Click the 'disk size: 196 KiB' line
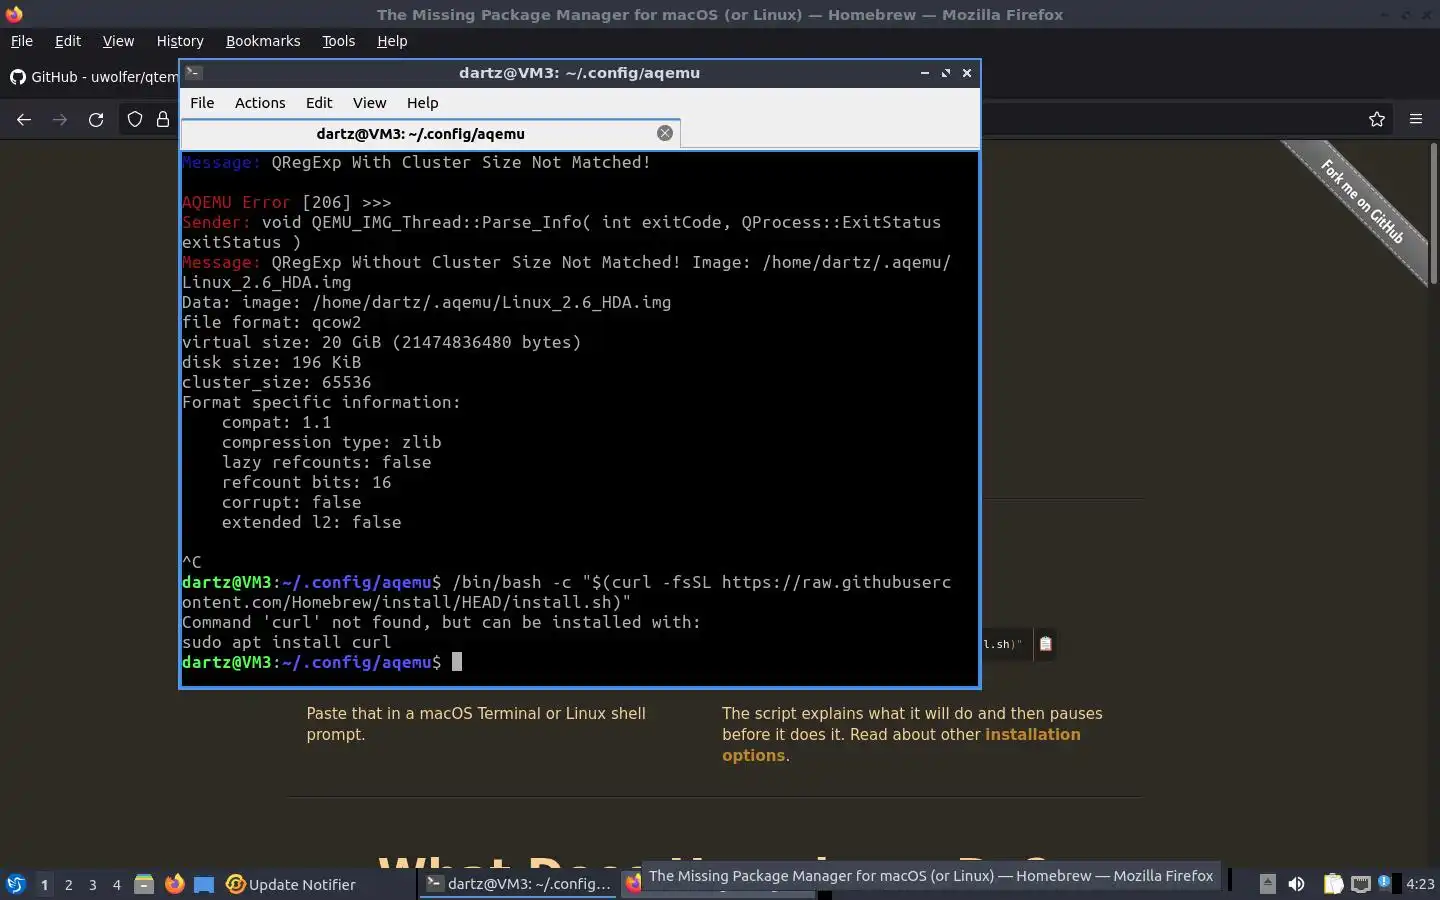This screenshot has width=1440, height=900. coord(271,362)
